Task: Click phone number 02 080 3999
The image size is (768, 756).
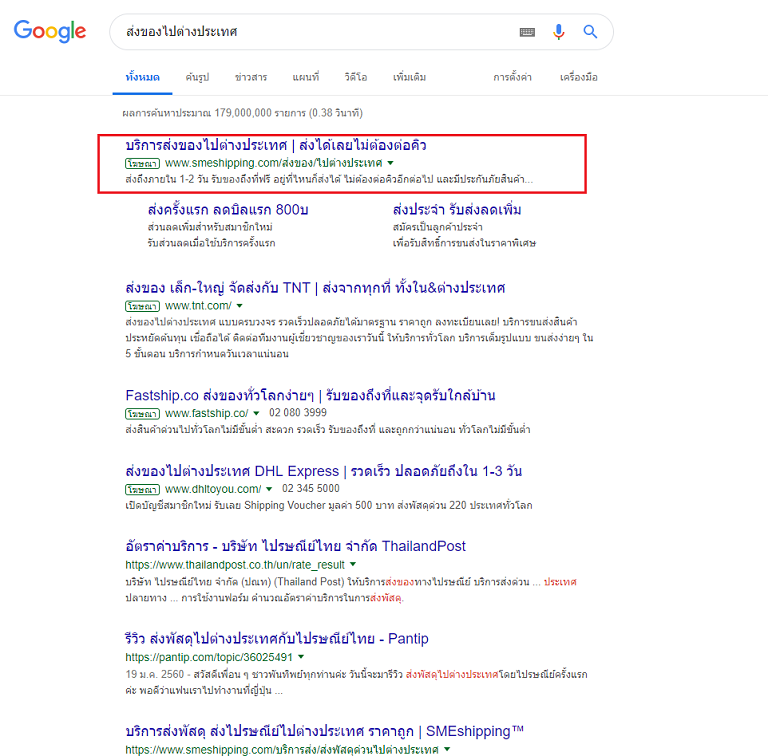Action: point(298,413)
